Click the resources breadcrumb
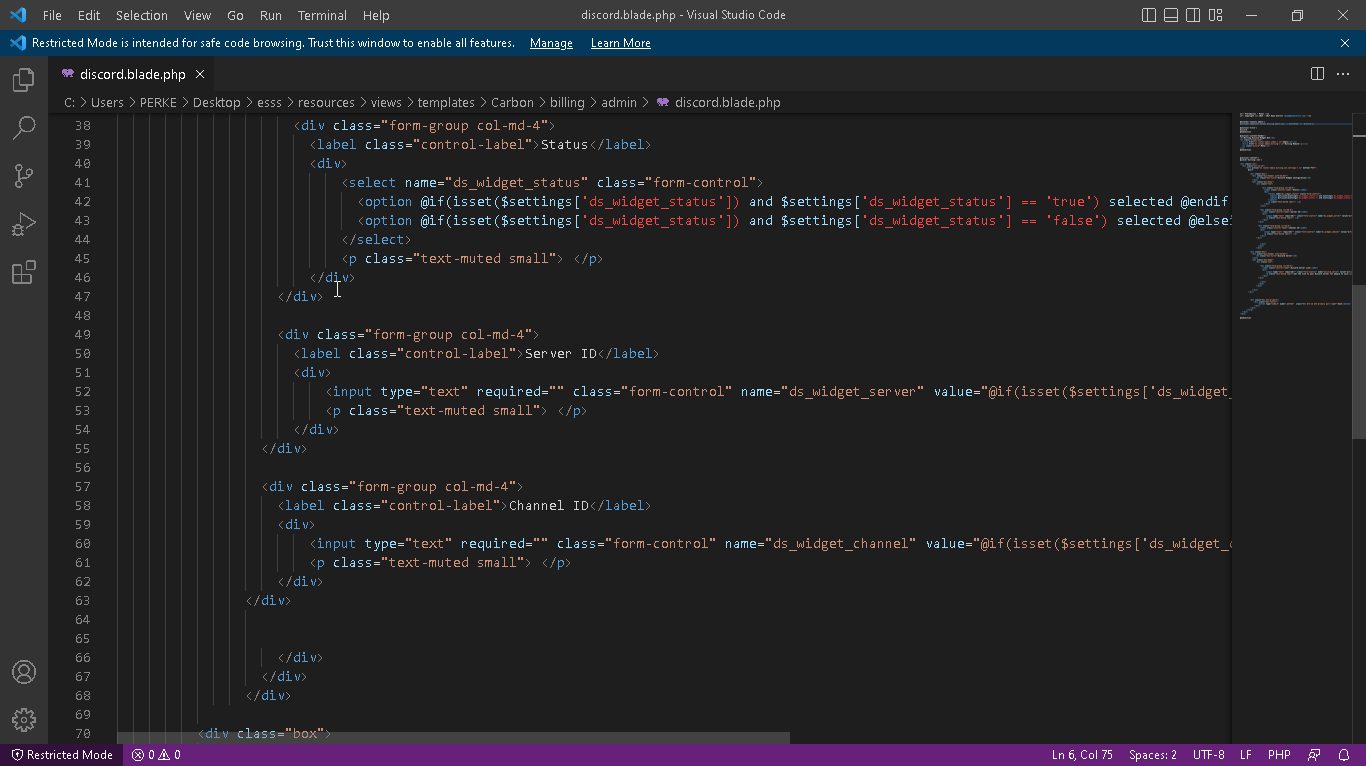This screenshot has width=1366, height=766. tap(326, 102)
